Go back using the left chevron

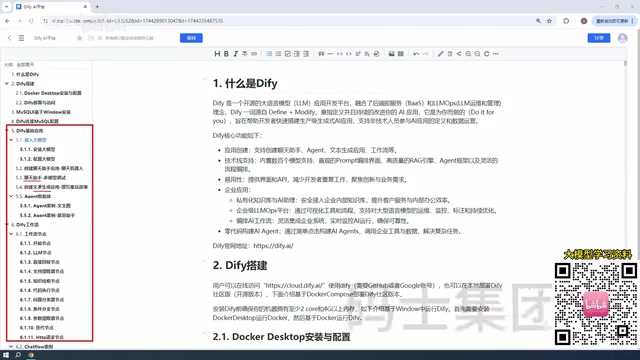pyautogui.click(x=9, y=38)
